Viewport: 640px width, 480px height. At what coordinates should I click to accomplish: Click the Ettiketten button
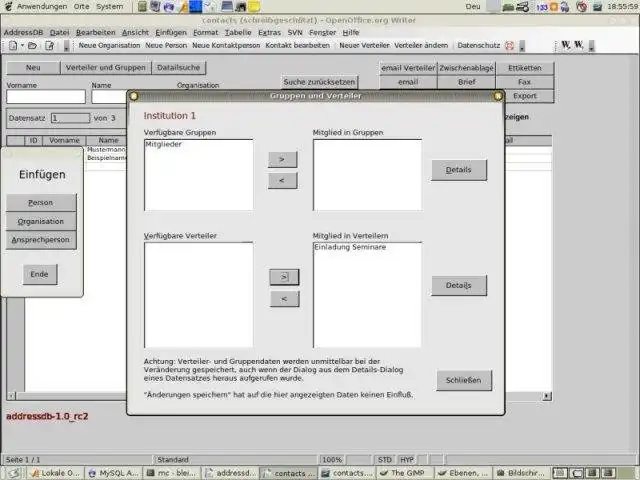click(x=524, y=68)
